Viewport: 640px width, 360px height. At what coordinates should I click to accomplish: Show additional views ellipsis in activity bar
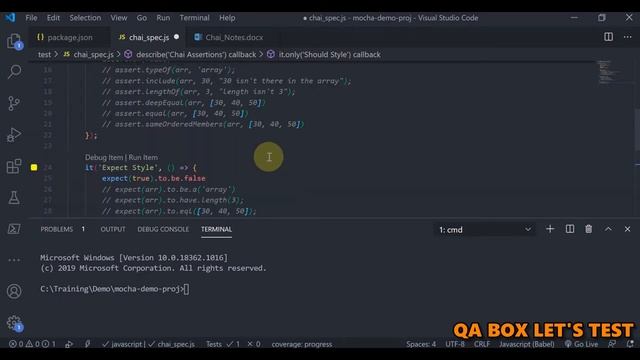click(14, 260)
